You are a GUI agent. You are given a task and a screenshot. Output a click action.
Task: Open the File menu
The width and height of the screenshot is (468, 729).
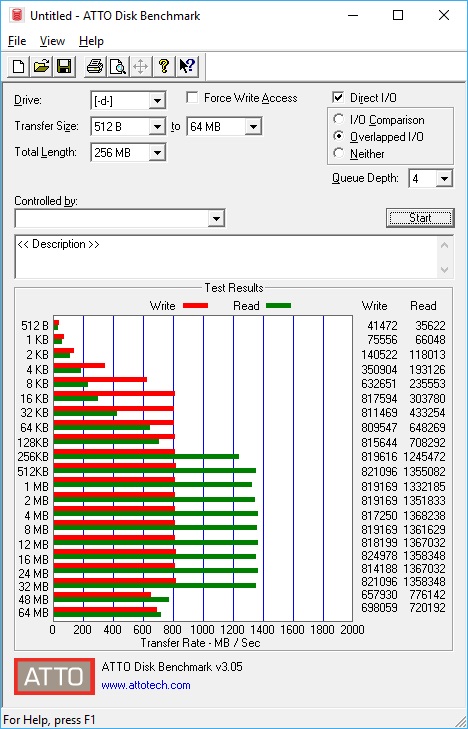17,41
